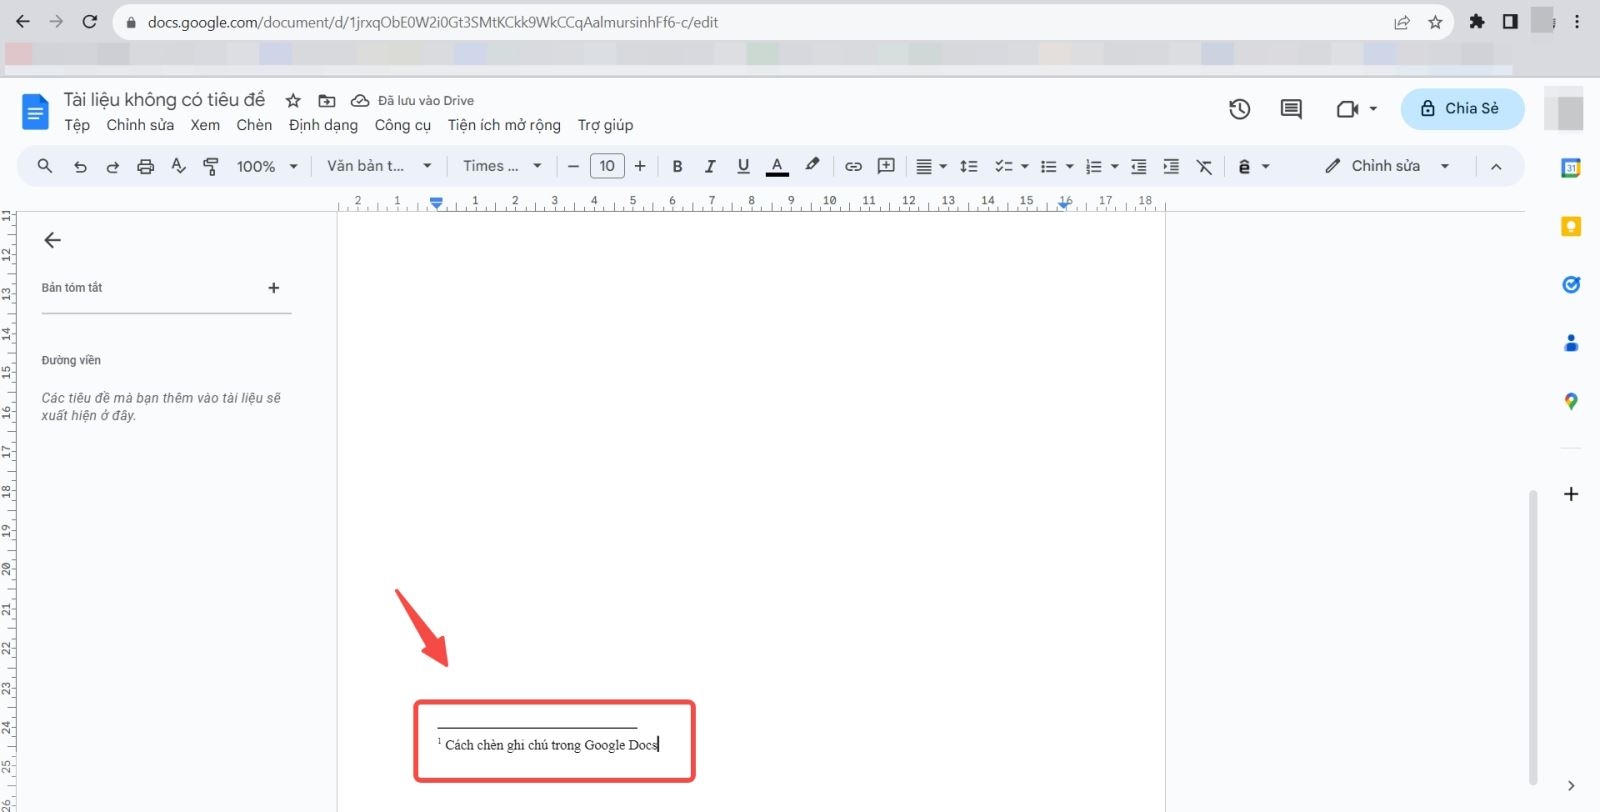The height and width of the screenshot is (812, 1600).
Task: Activate the paint format roller
Action: tap(211, 167)
